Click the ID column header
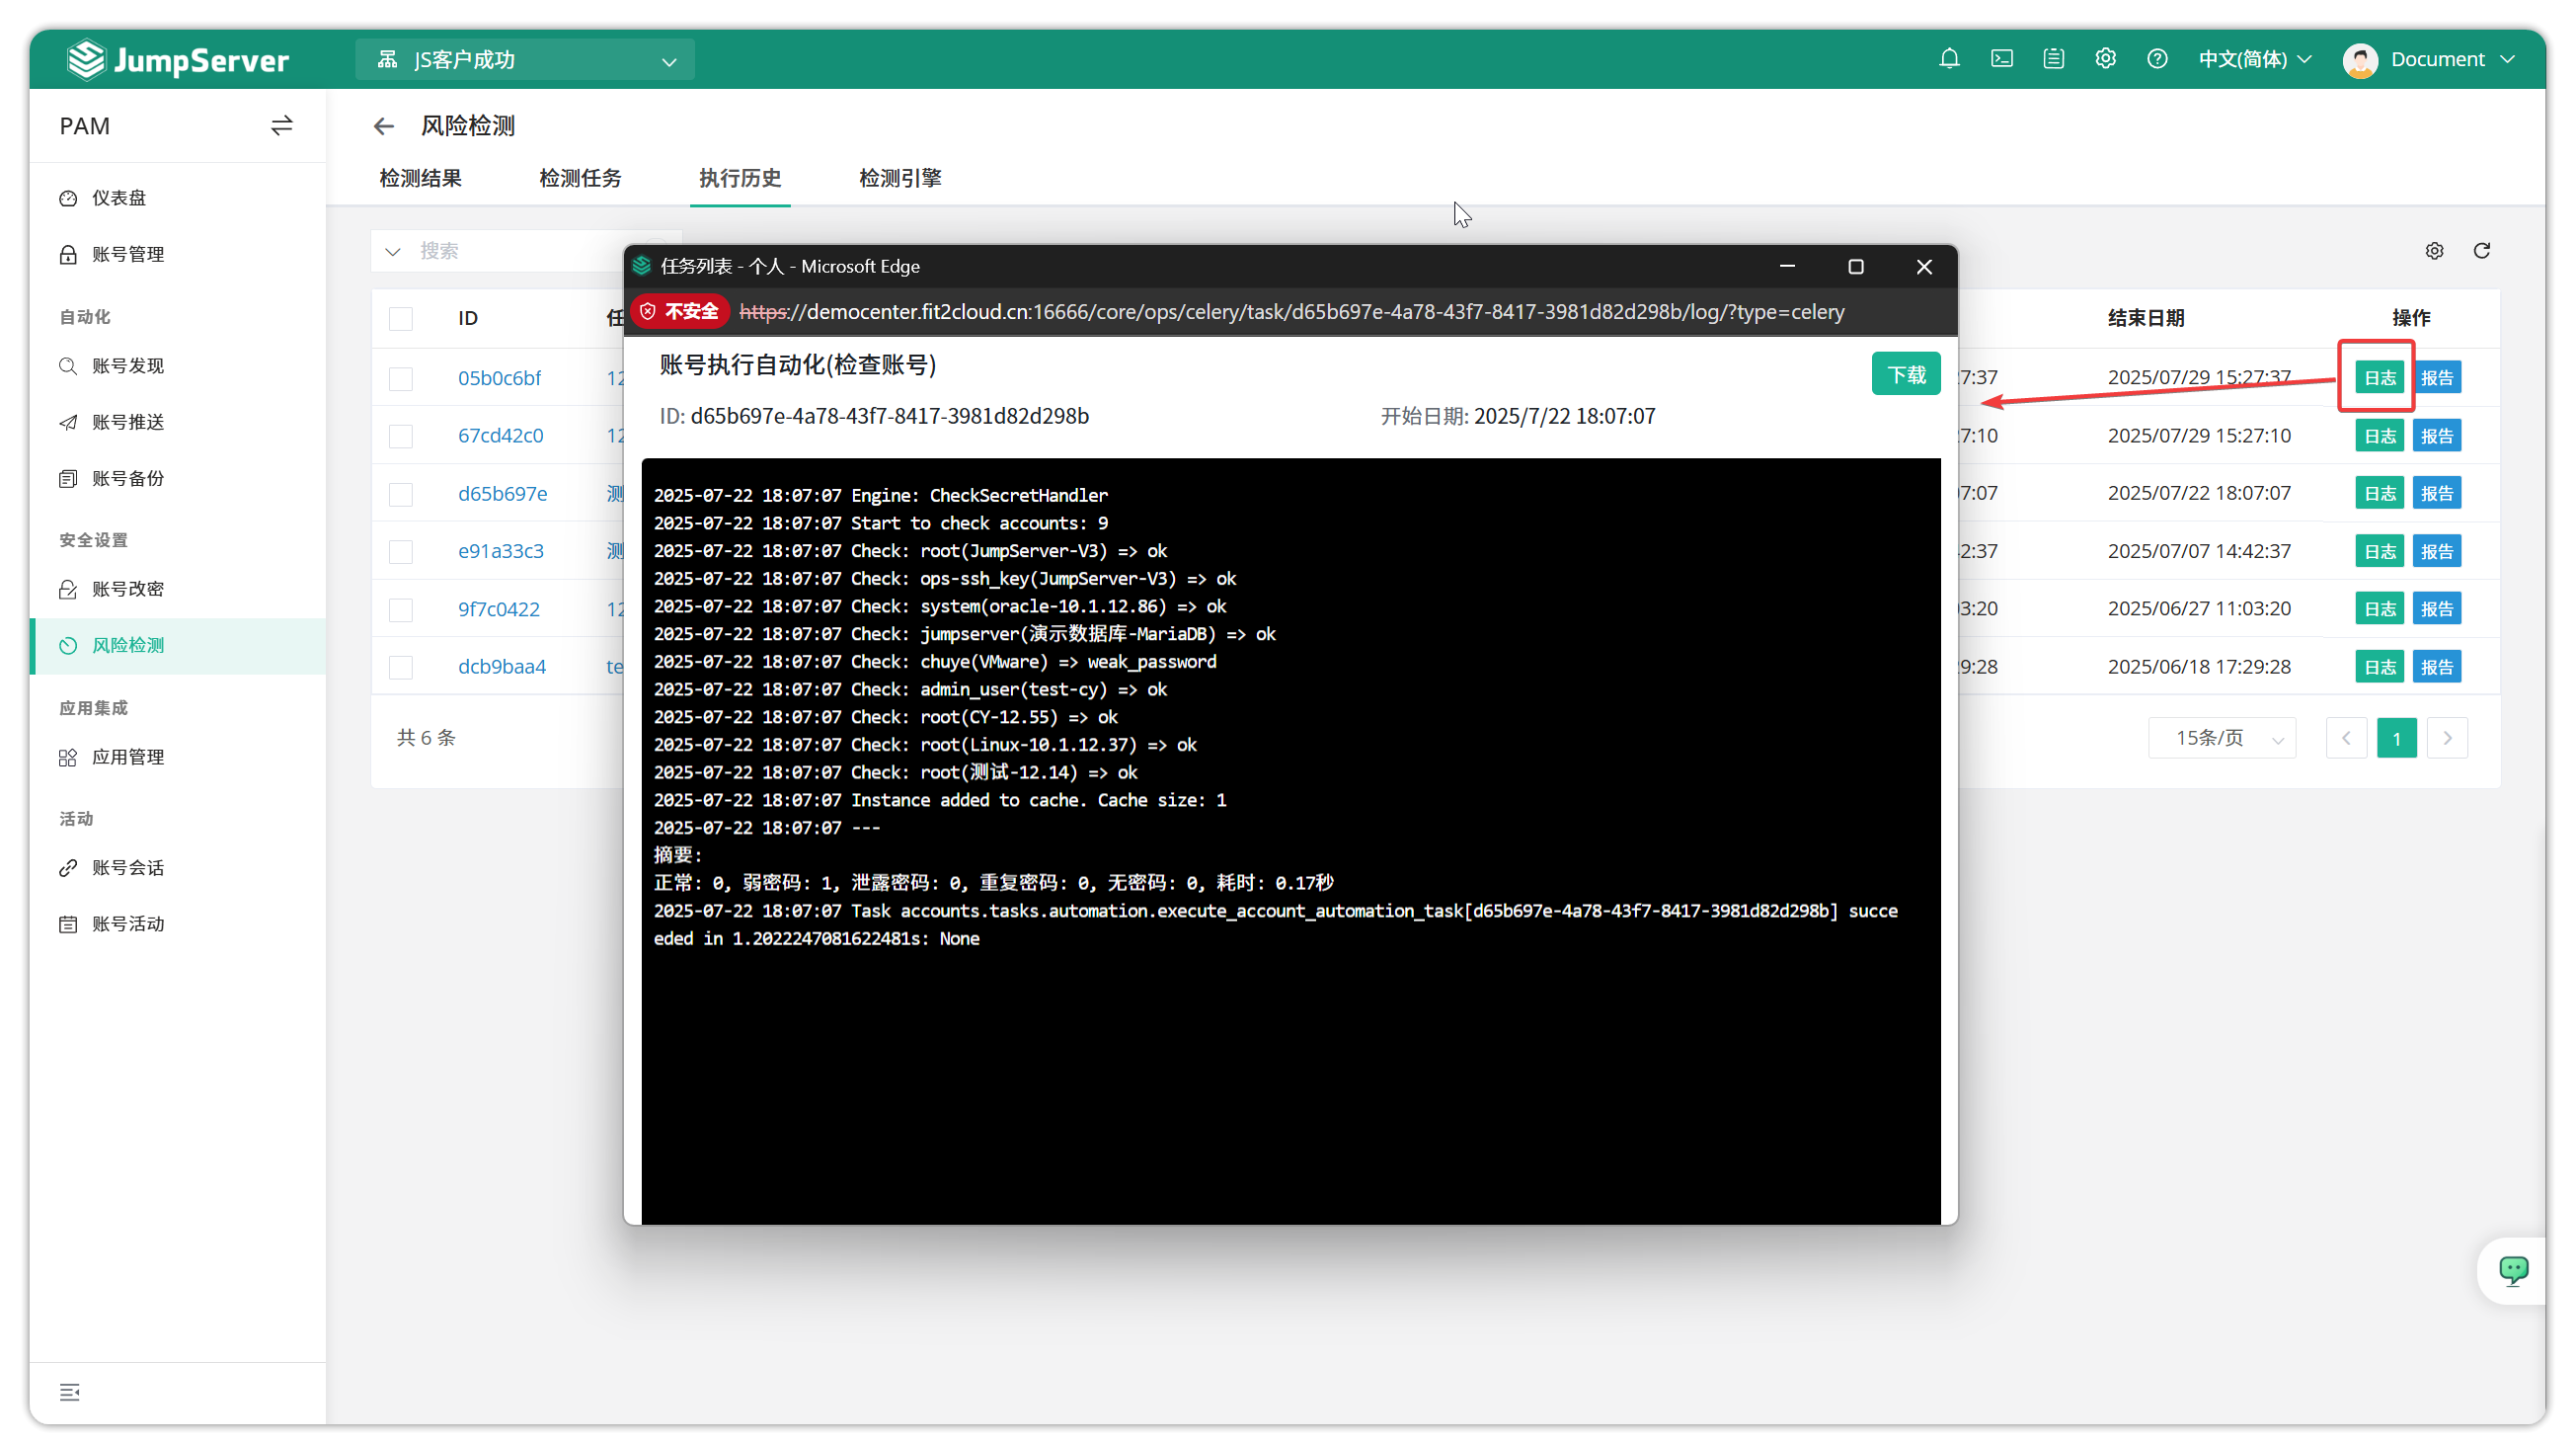 click(x=468, y=319)
